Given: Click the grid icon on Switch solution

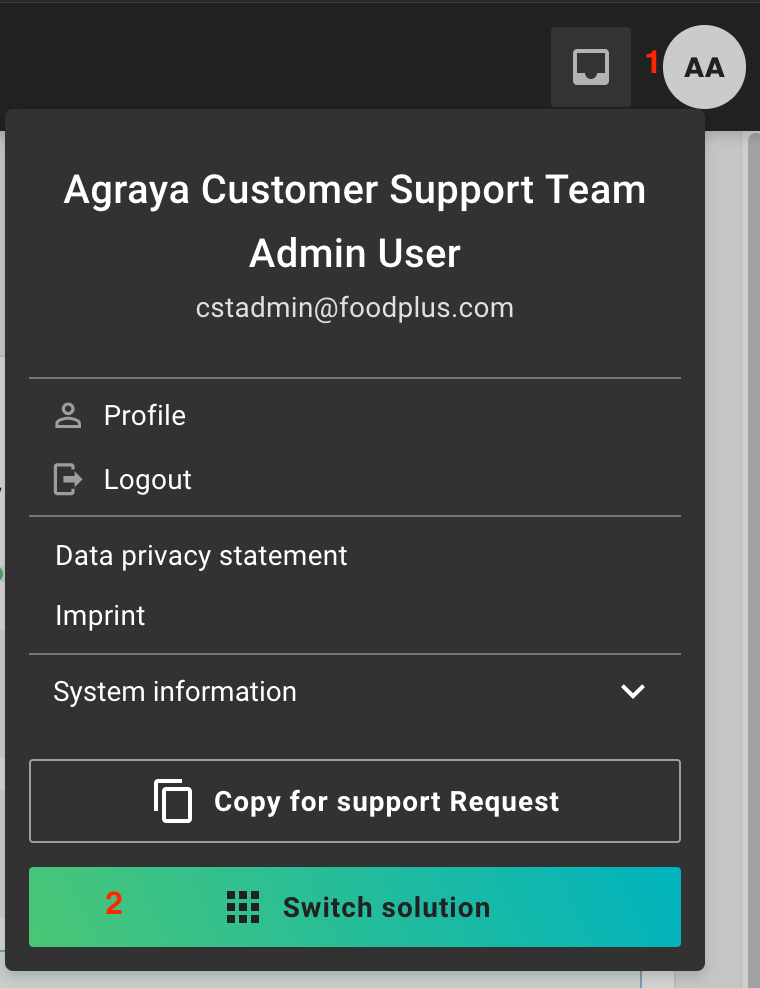Looking at the screenshot, I should click(x=243, y=907).
